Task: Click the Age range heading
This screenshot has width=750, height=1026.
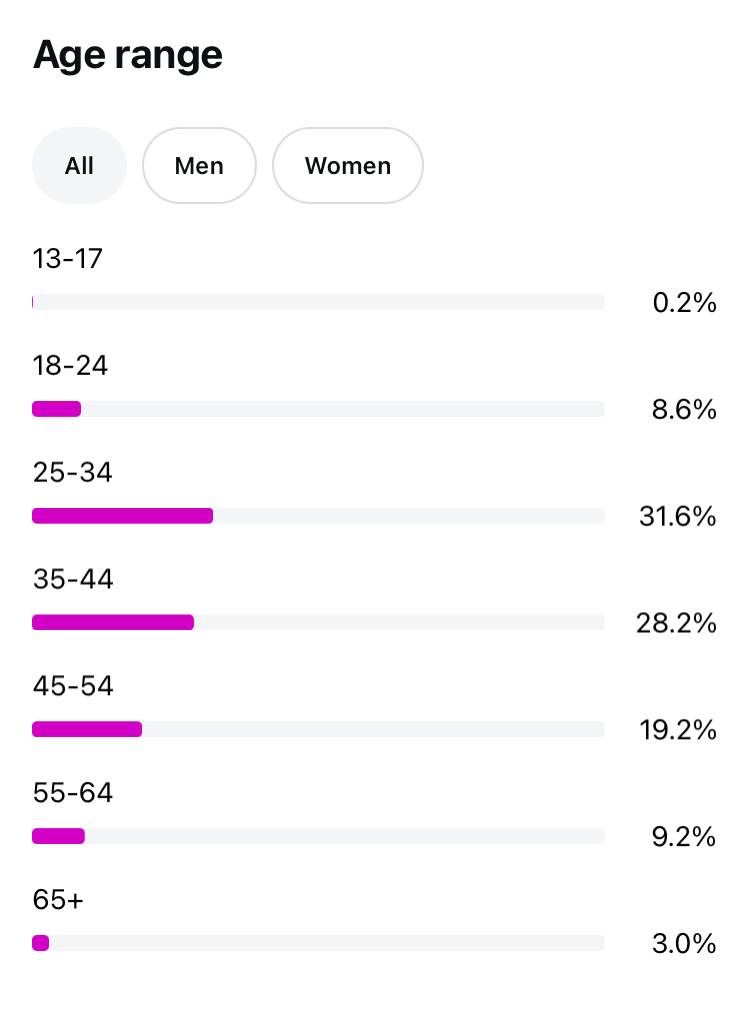Action: coord(128,55)
